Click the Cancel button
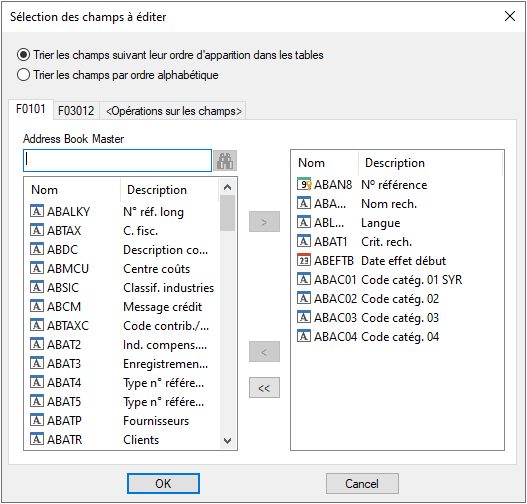This screenshot has height=504, width=527. coord(362,484)
